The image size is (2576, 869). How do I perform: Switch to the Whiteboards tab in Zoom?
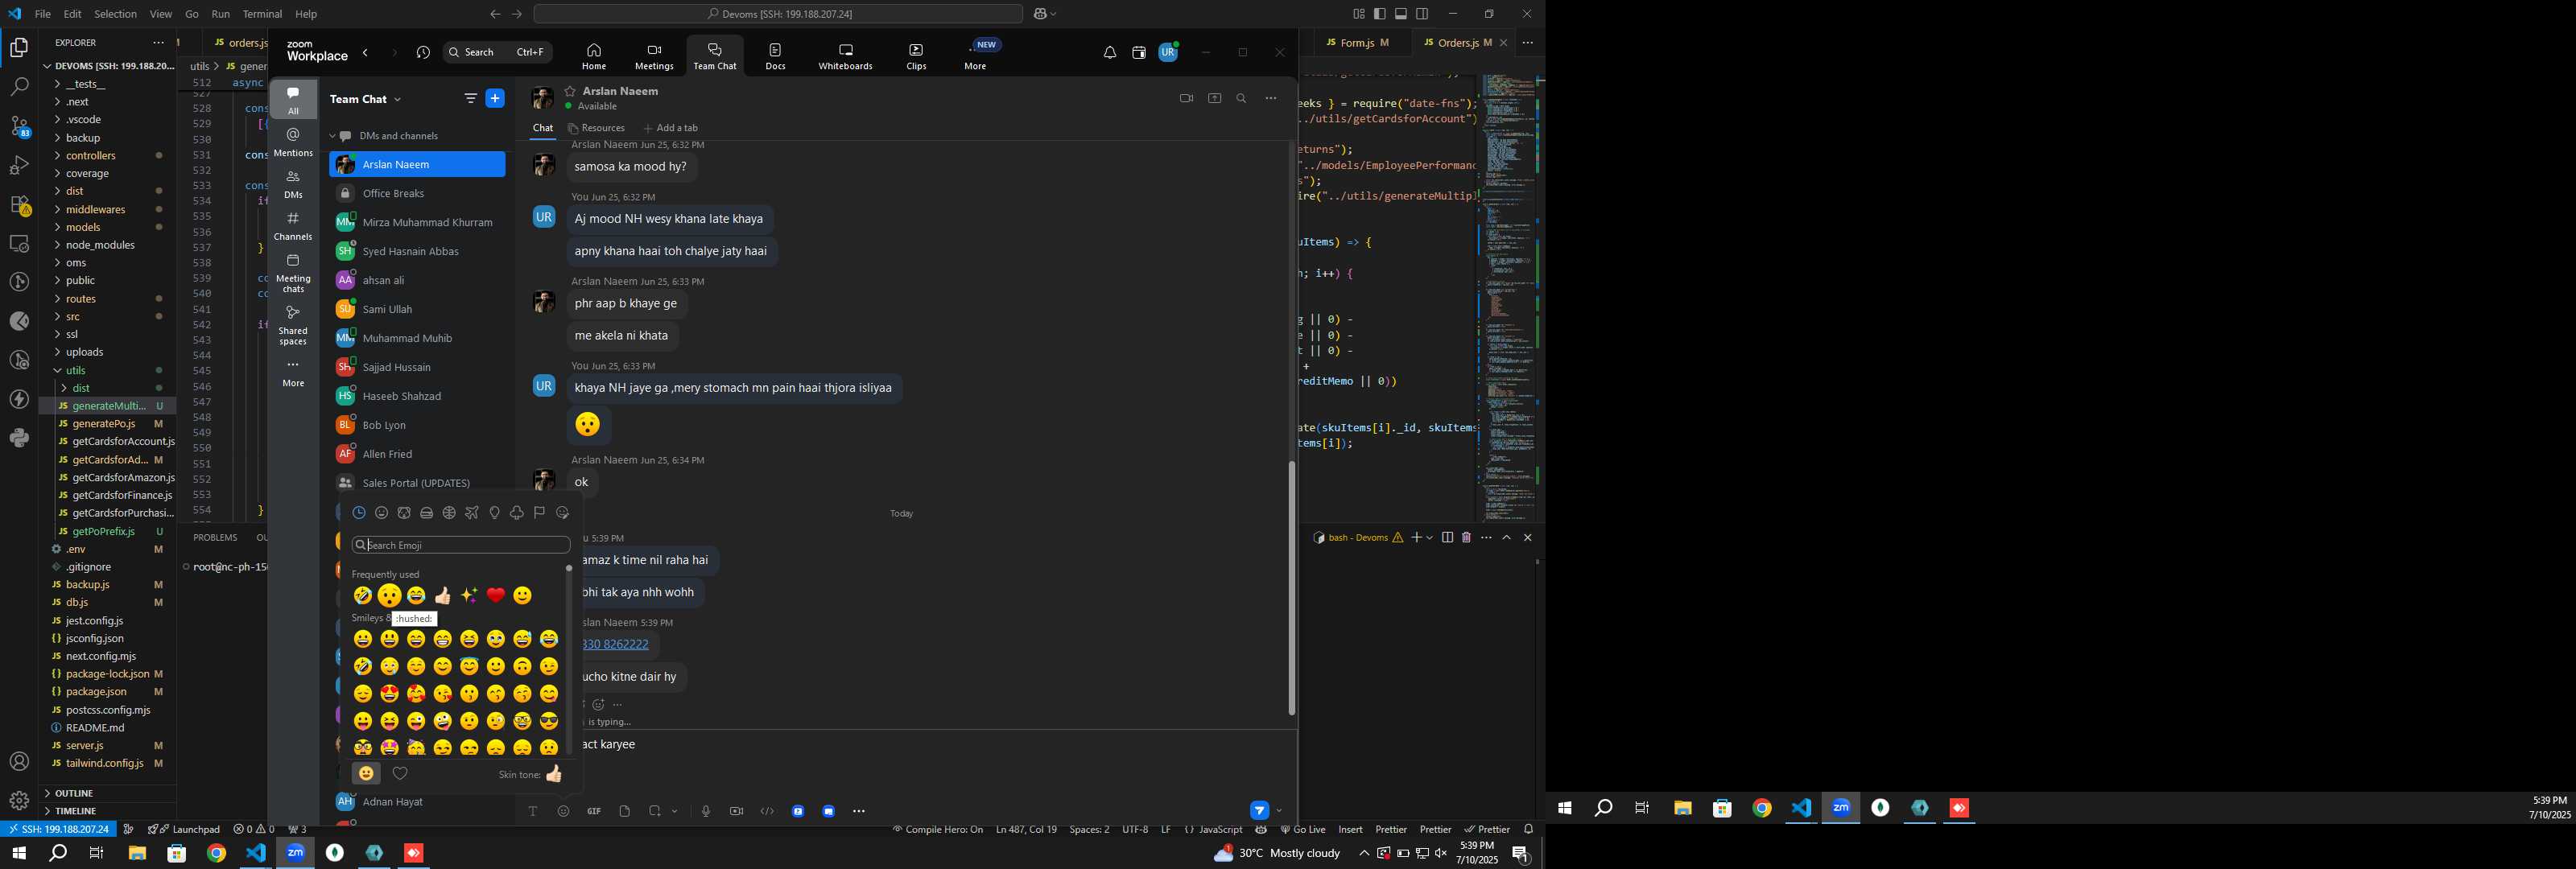point(845,56)
